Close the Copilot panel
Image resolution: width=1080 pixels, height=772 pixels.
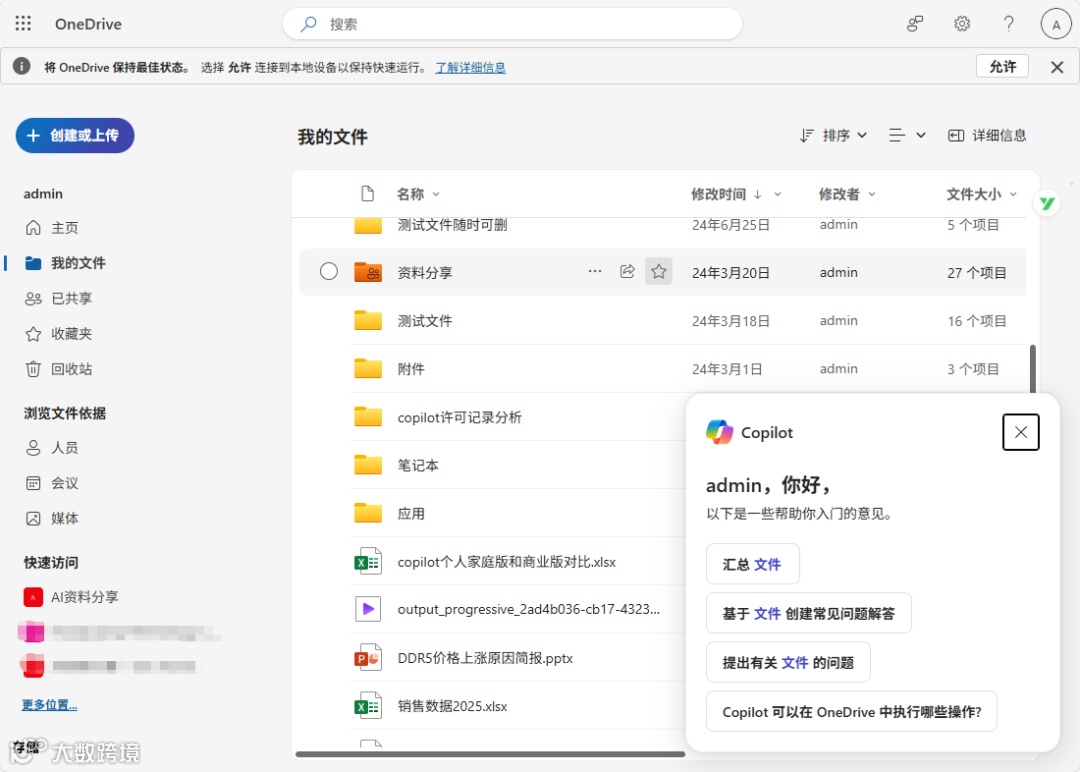point(1021,432)
